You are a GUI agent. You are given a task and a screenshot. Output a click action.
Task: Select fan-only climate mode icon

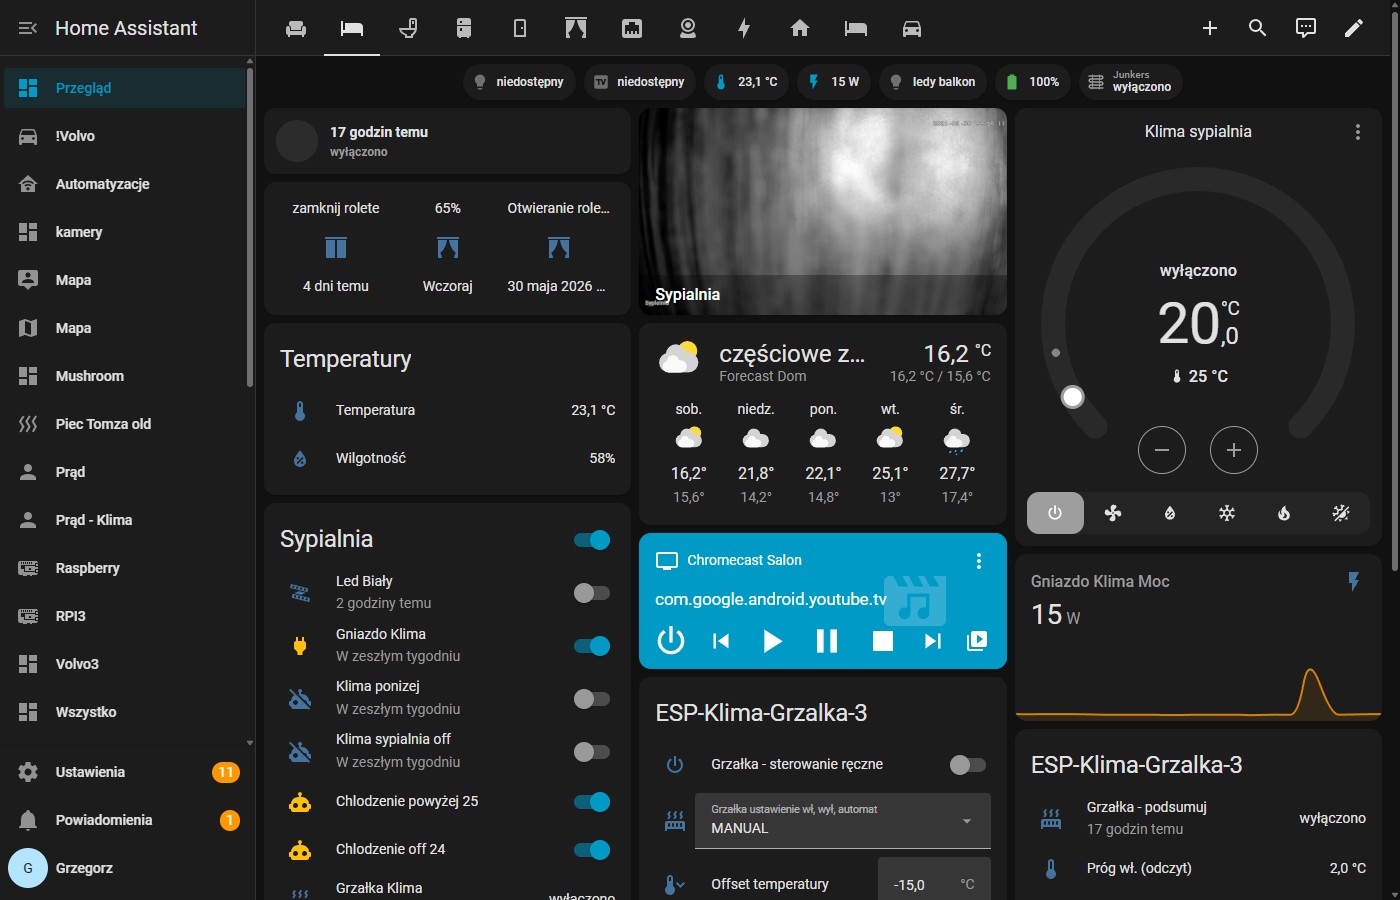(1113, 513)
